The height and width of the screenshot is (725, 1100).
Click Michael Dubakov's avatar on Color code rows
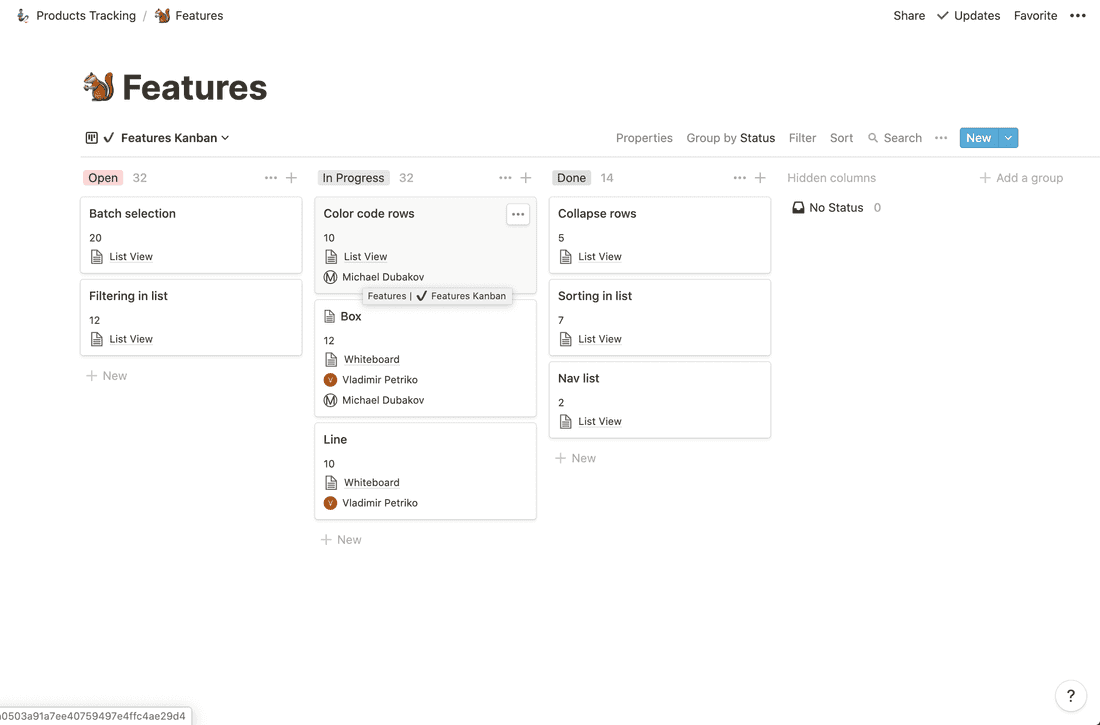click(x=330, y=277)
